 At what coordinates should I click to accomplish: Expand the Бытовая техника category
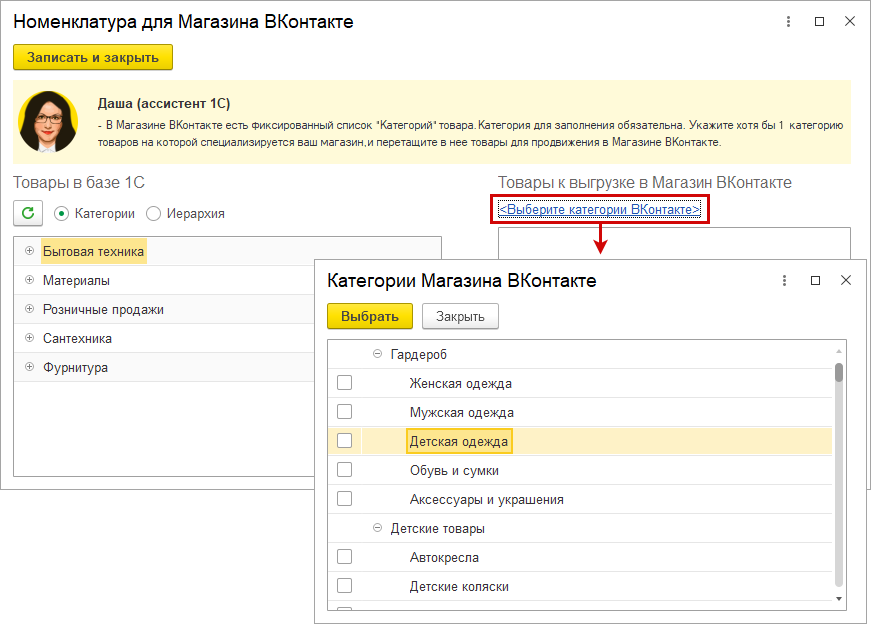click(29, 251)
